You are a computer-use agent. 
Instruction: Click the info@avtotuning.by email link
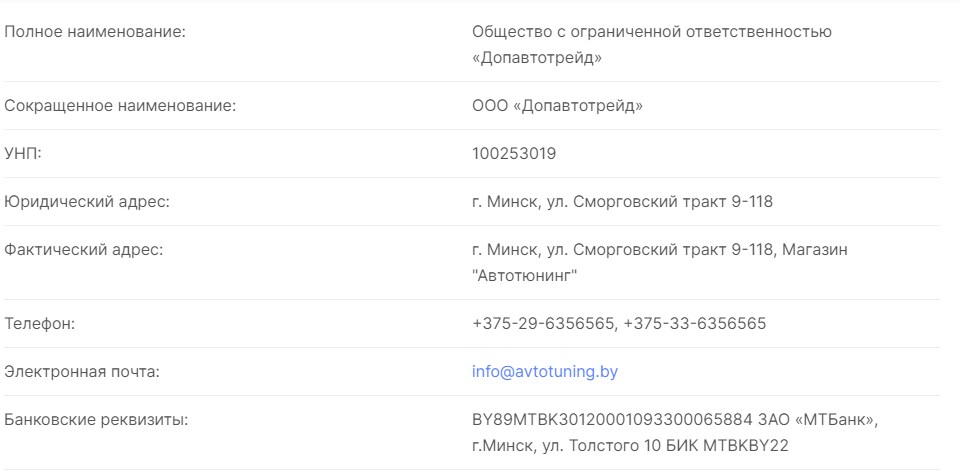pyautogui.click(x=545, y=371)
